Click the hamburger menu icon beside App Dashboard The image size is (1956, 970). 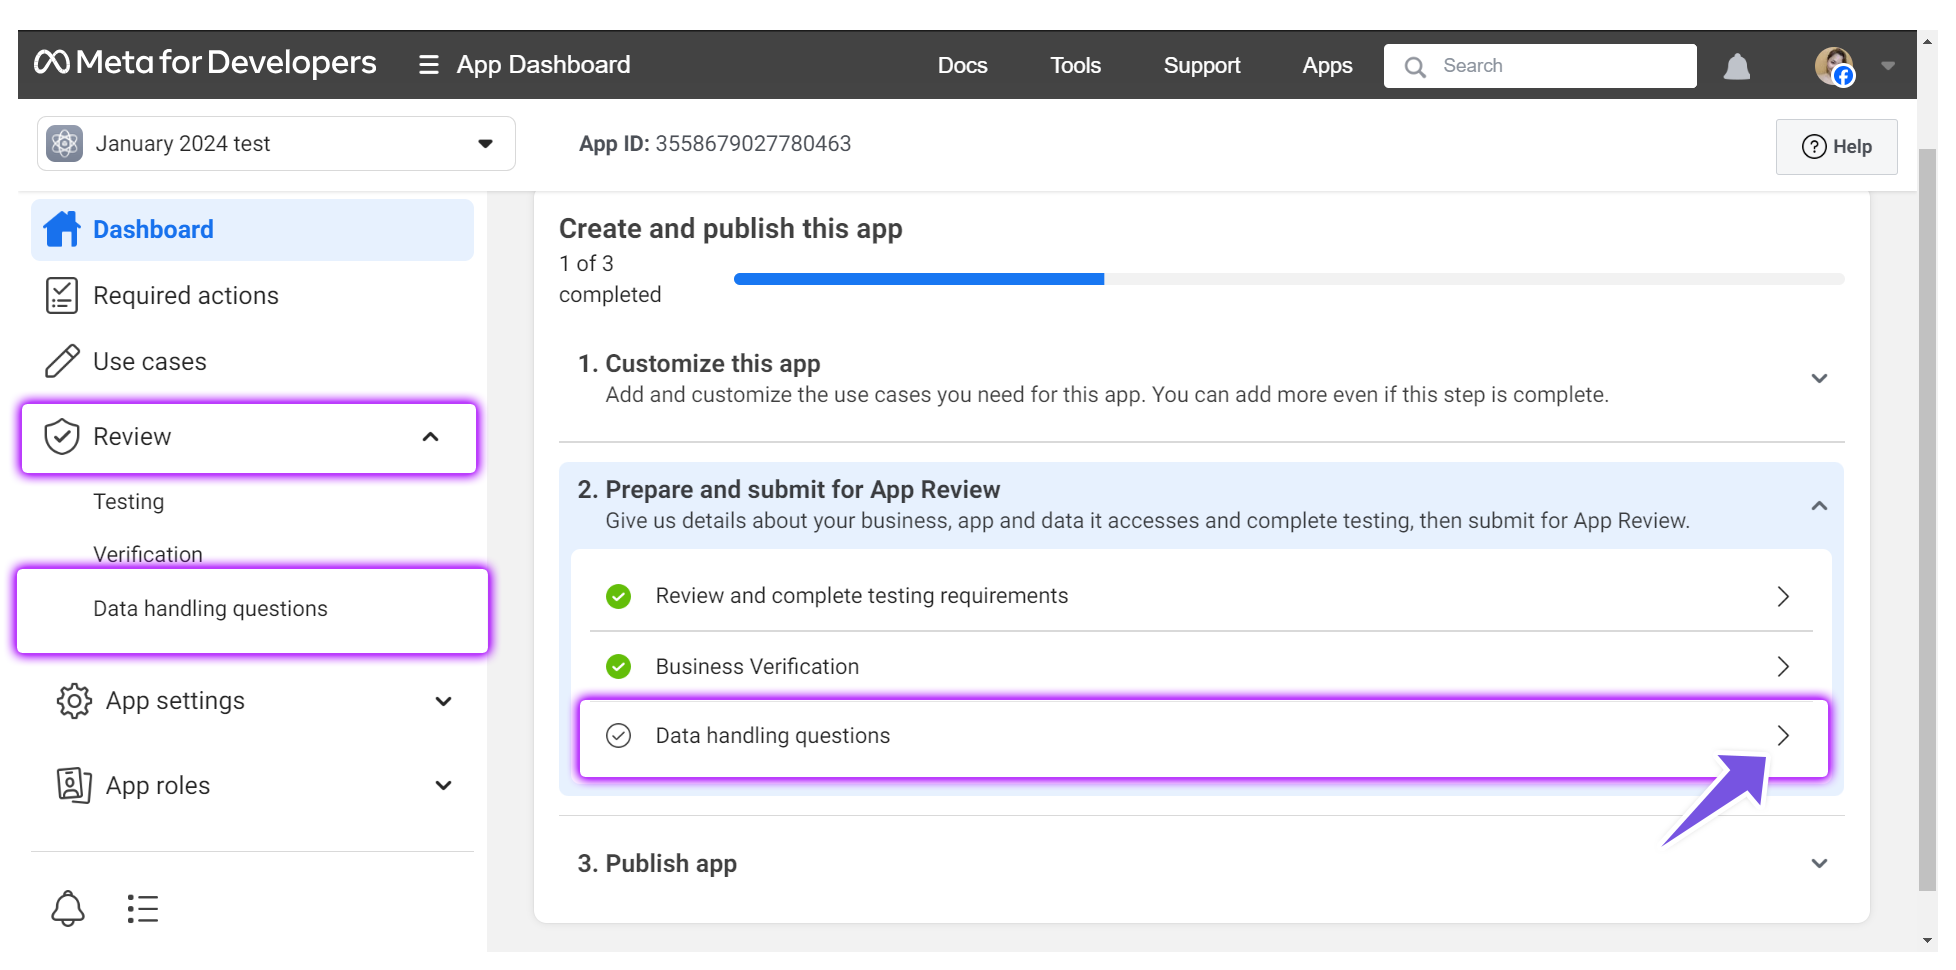coord(428,65)
